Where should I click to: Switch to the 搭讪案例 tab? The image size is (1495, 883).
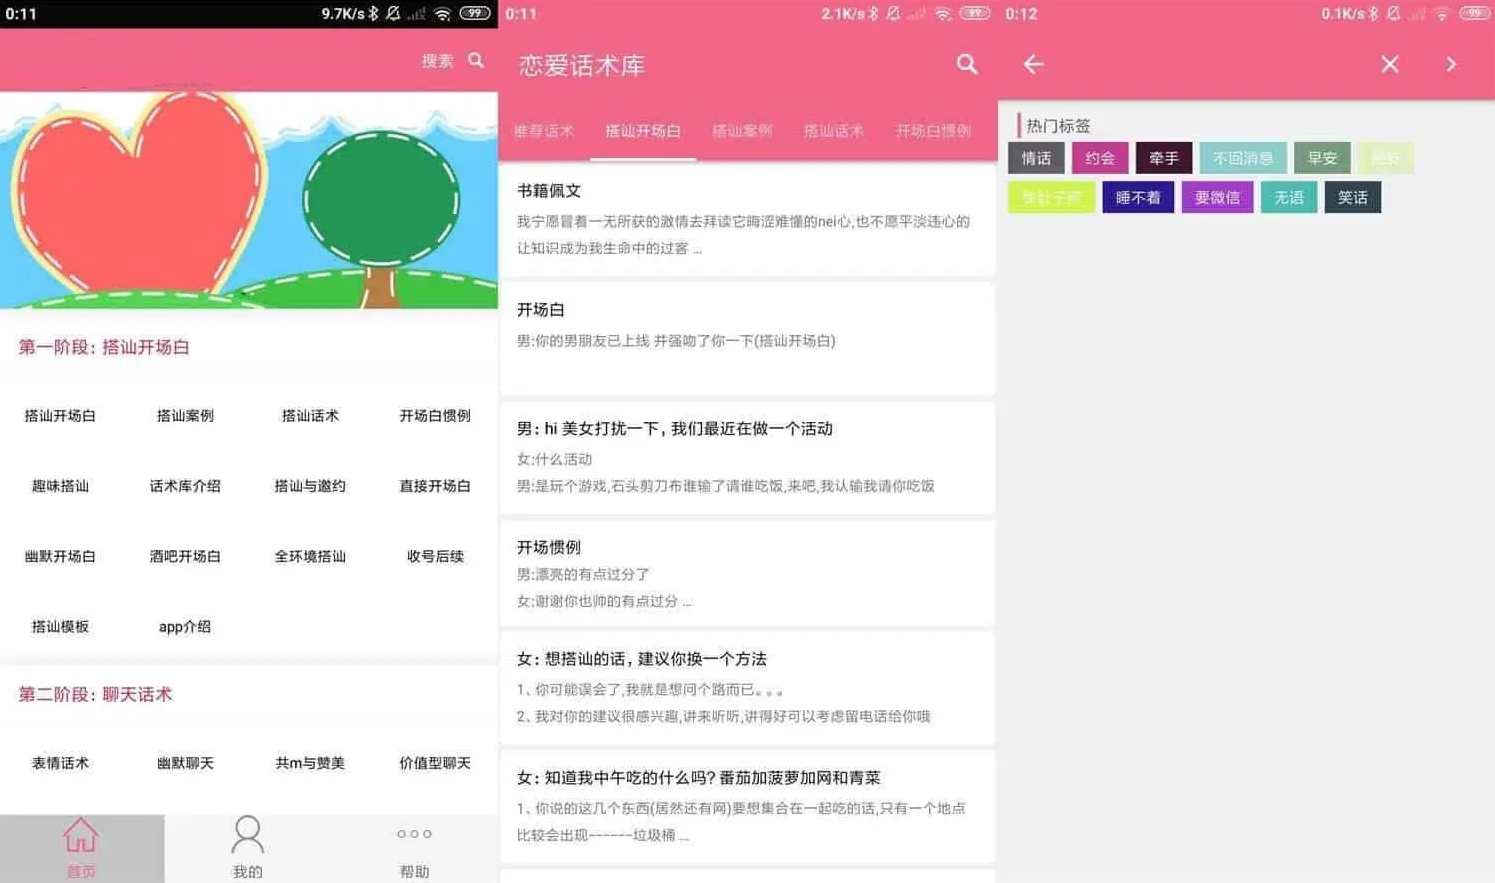[x=742, y=130]
